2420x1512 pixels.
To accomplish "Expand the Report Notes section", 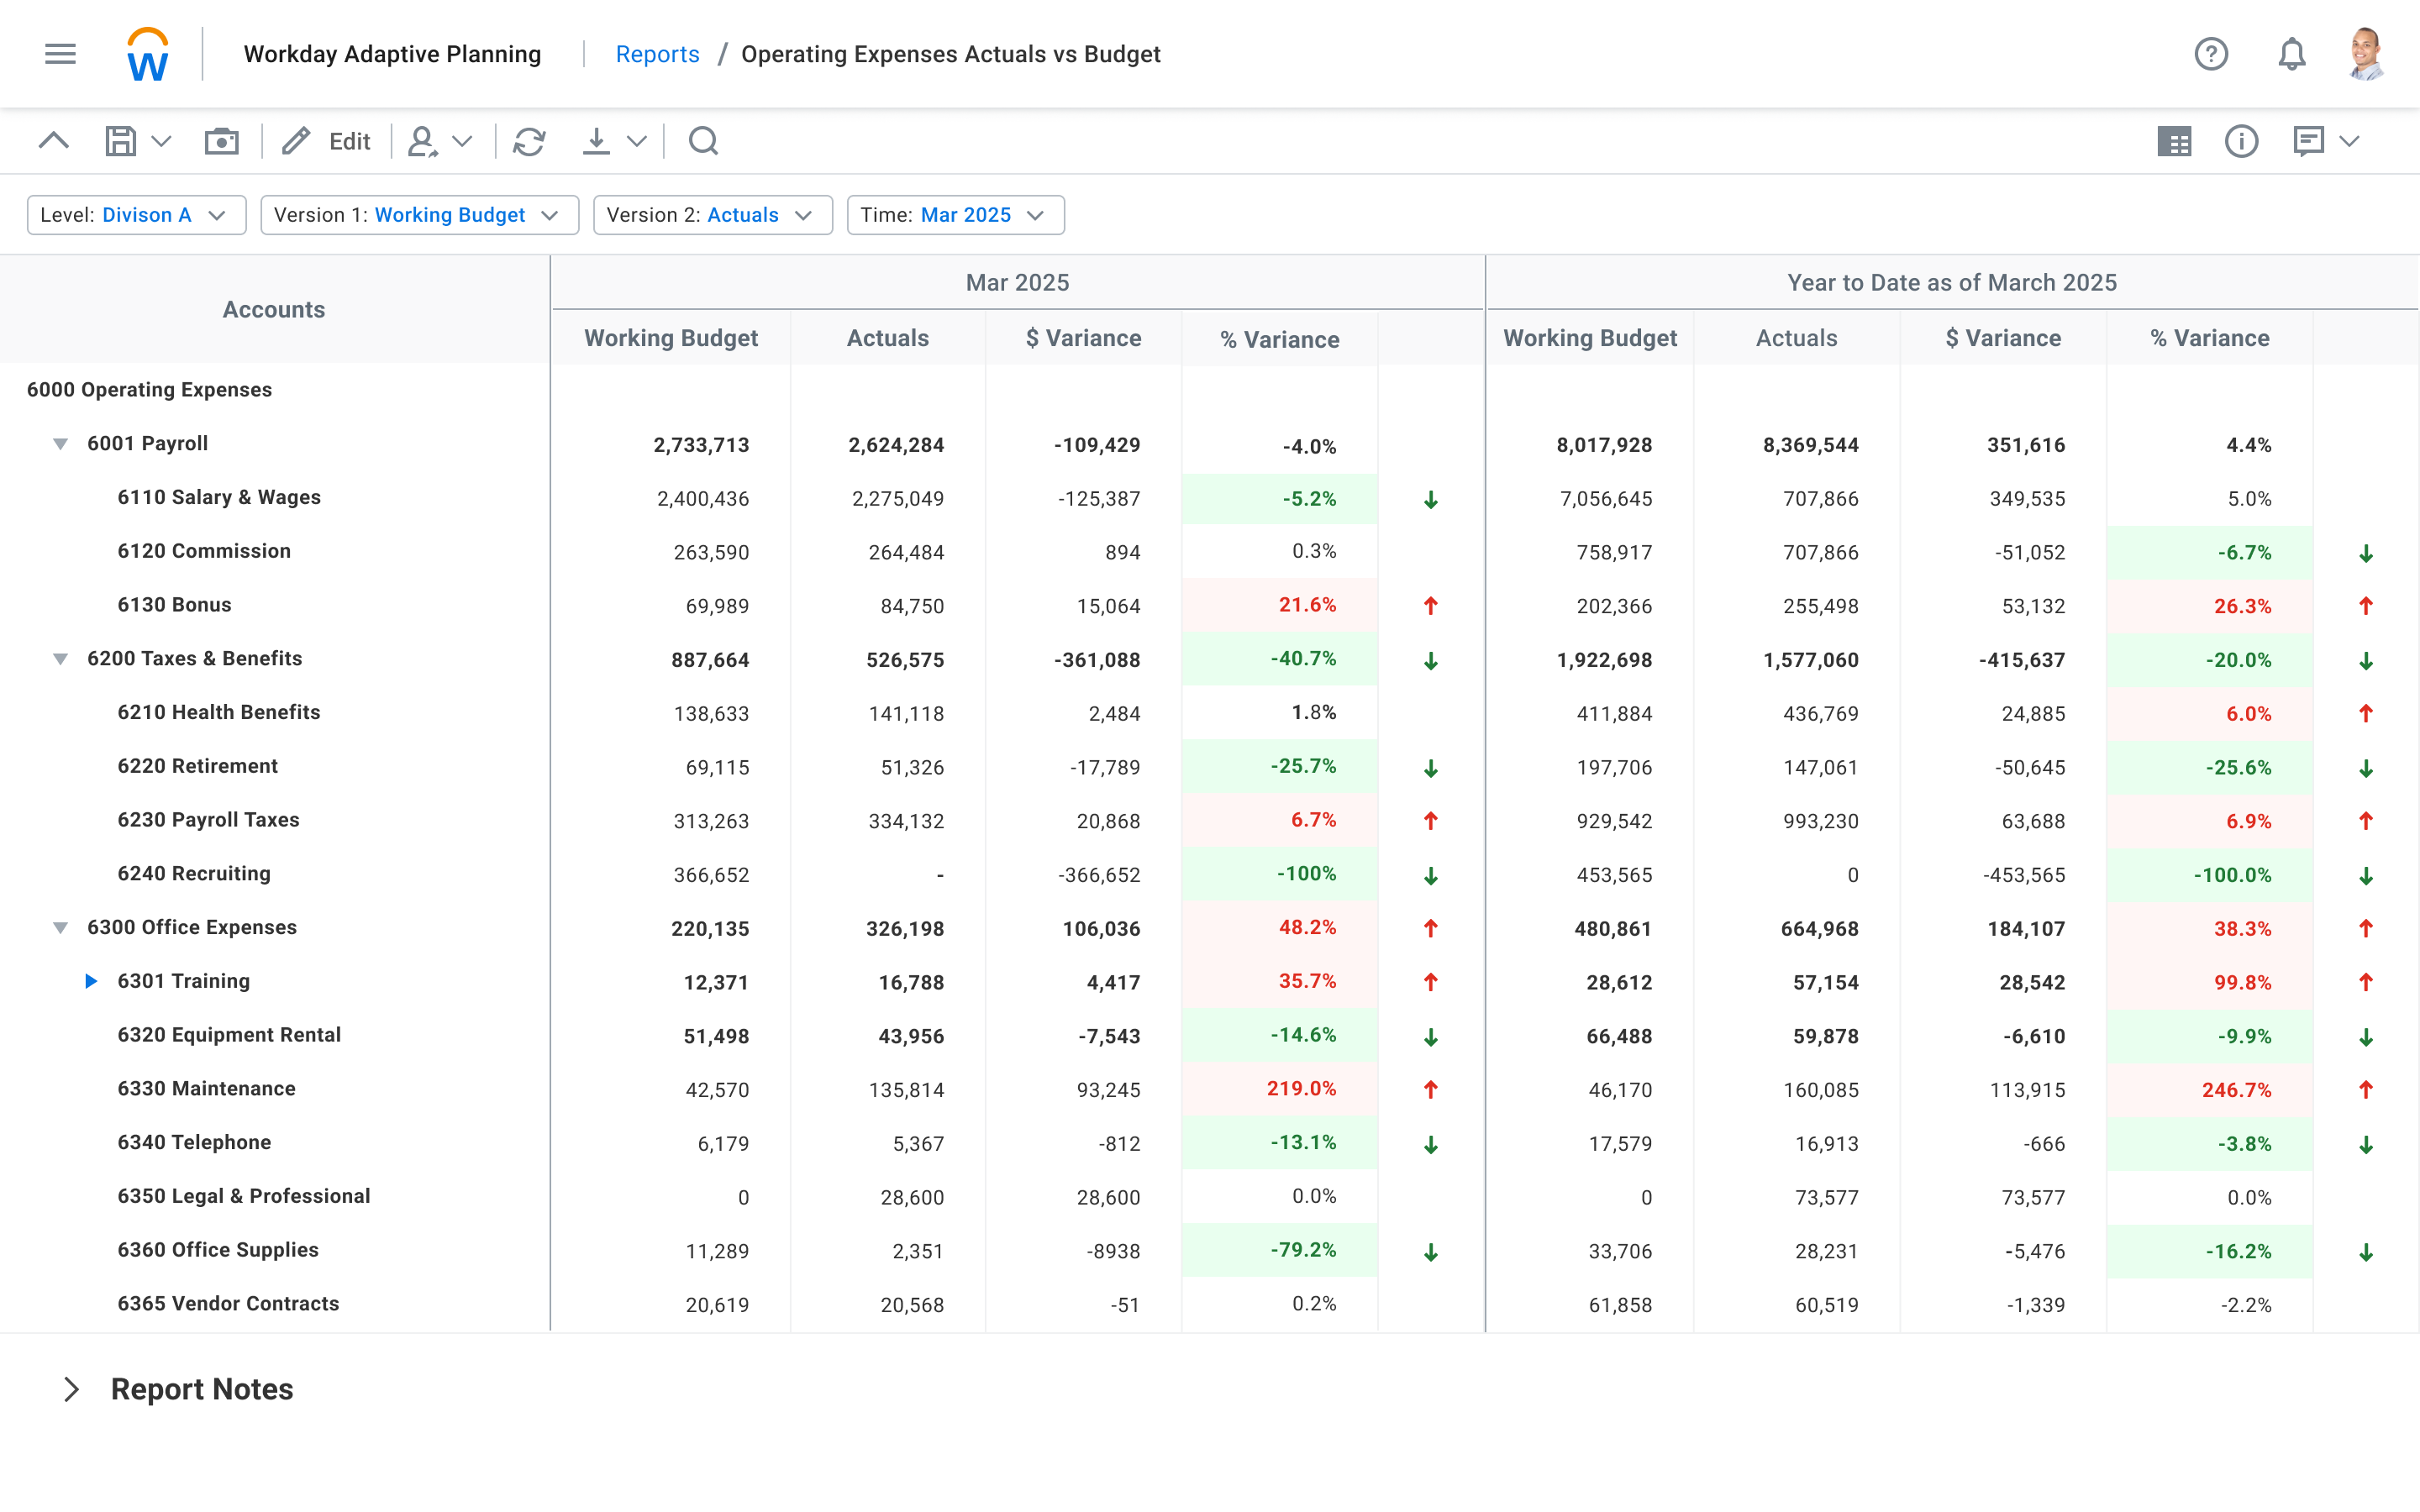I will tap(72, 1388).
